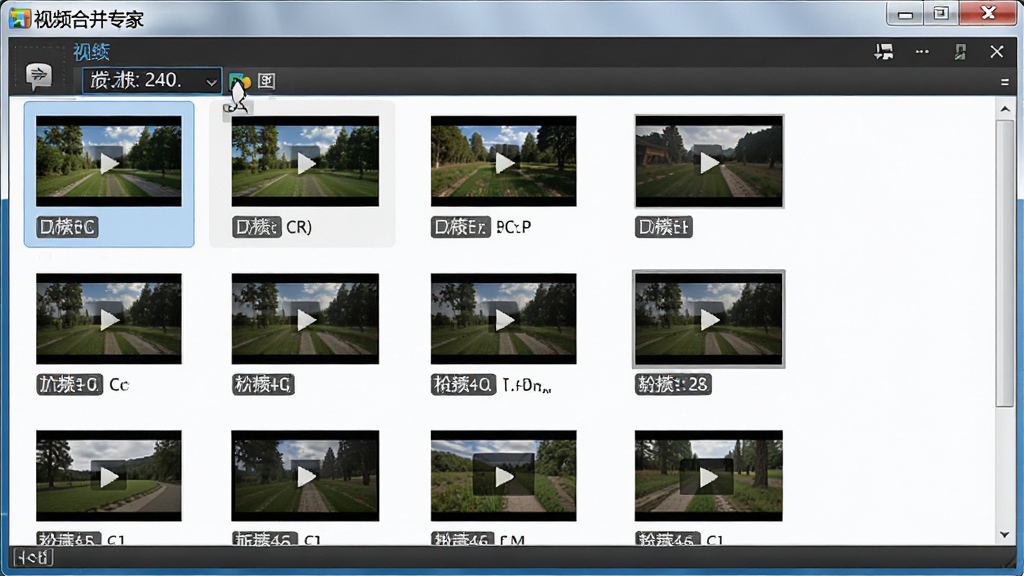Pick the video thumbnail labeled :28

click(x=709, y=319)
